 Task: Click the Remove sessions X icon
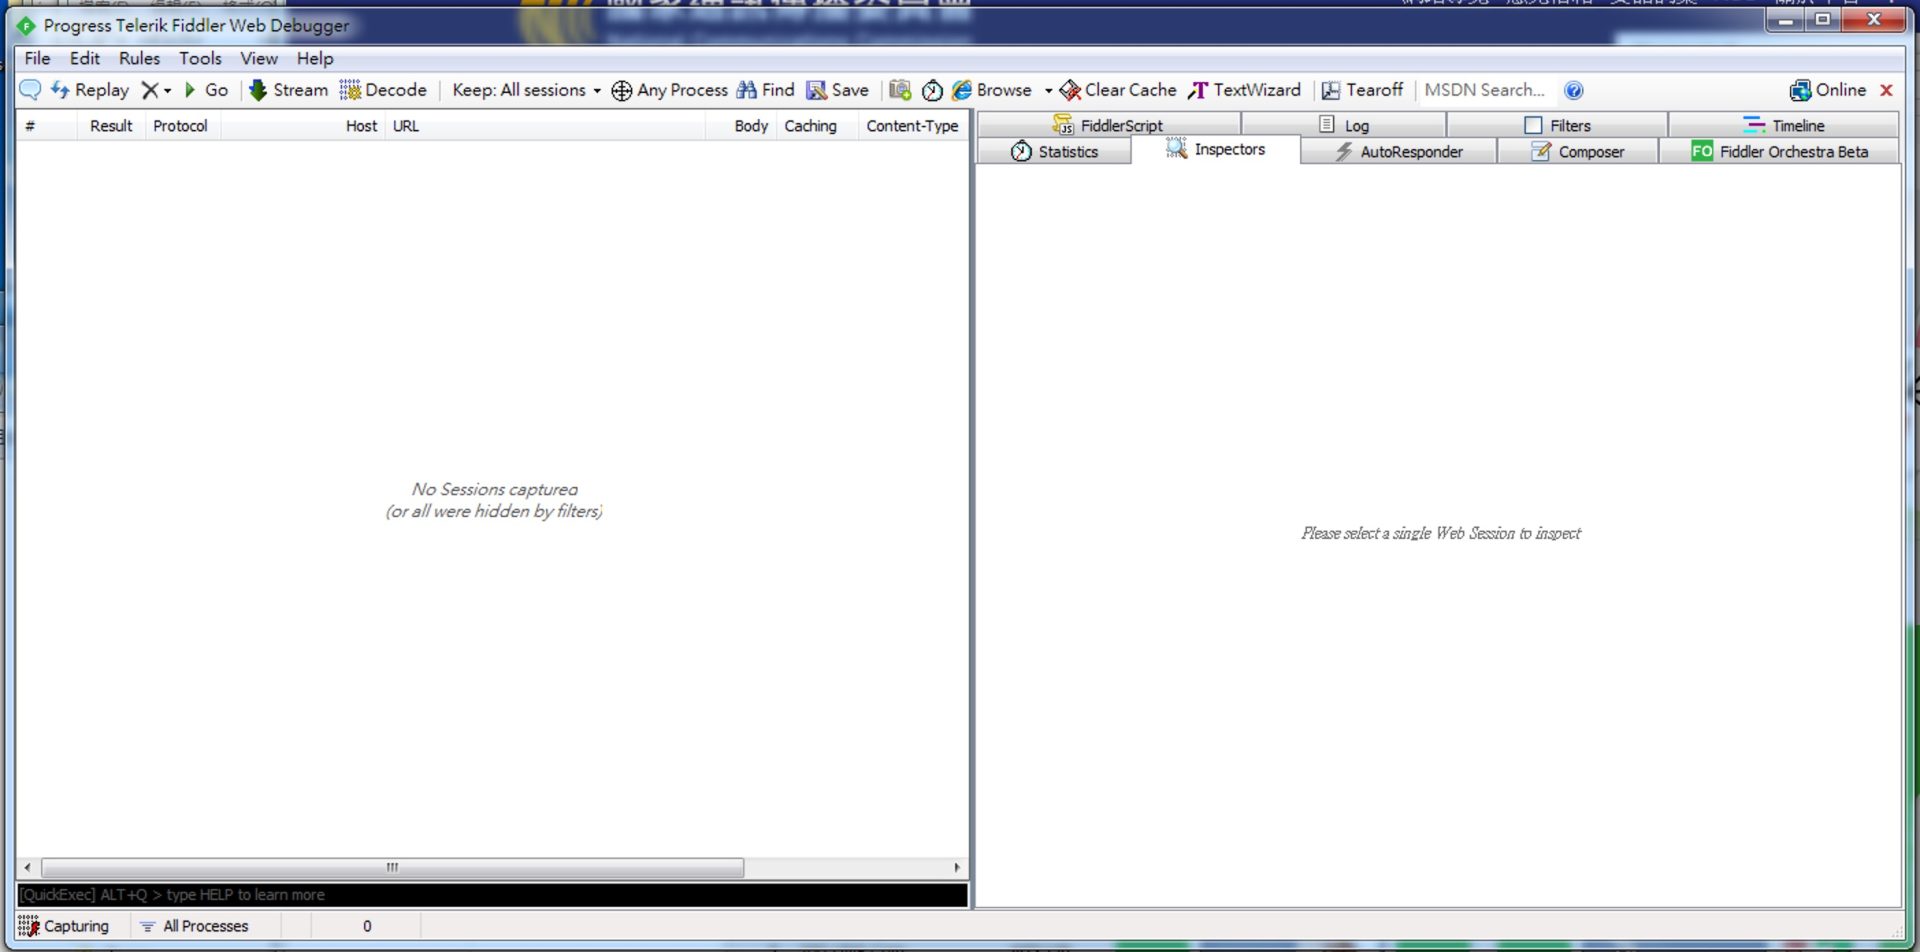[150, 90]
